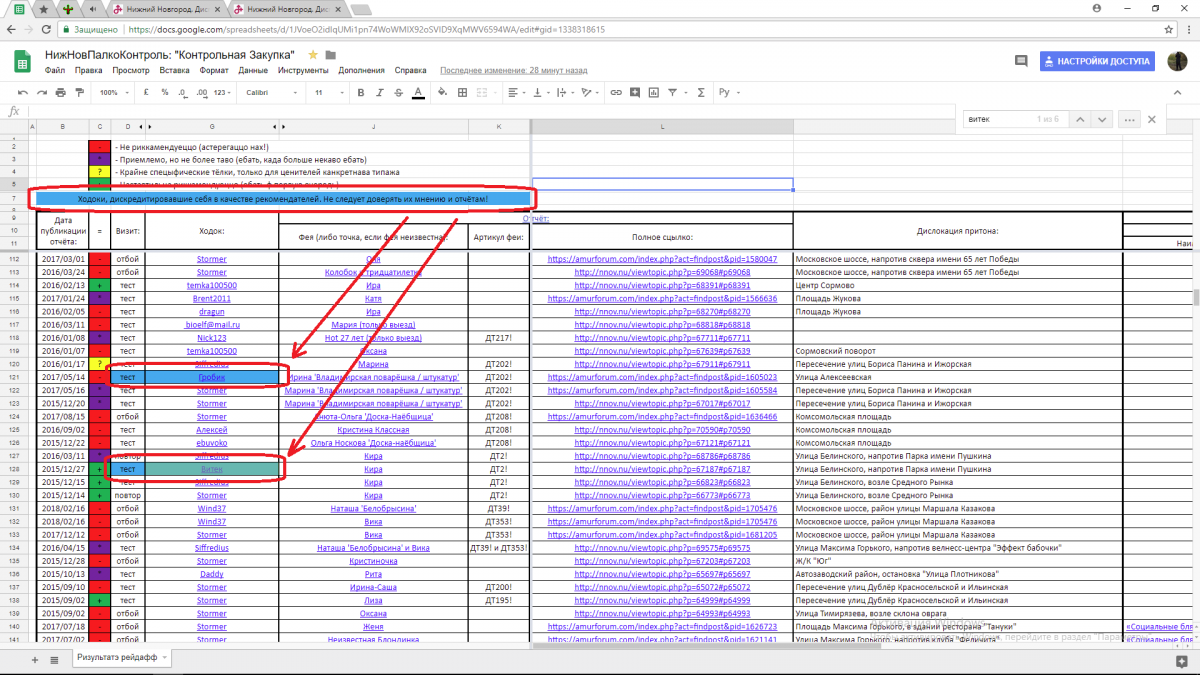Open the cell borders tool
This screenshot has height=675, width=1200.
(464, 92)
